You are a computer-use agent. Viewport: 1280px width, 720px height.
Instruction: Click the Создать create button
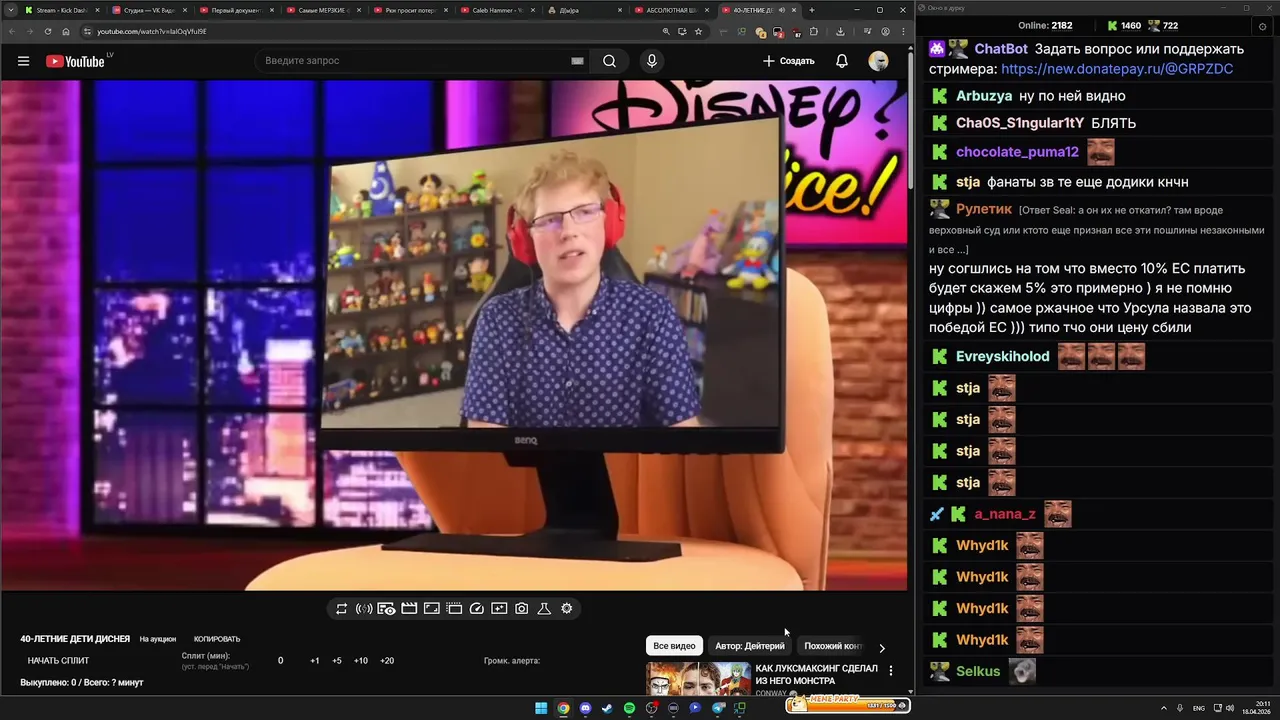click(789, 61)
